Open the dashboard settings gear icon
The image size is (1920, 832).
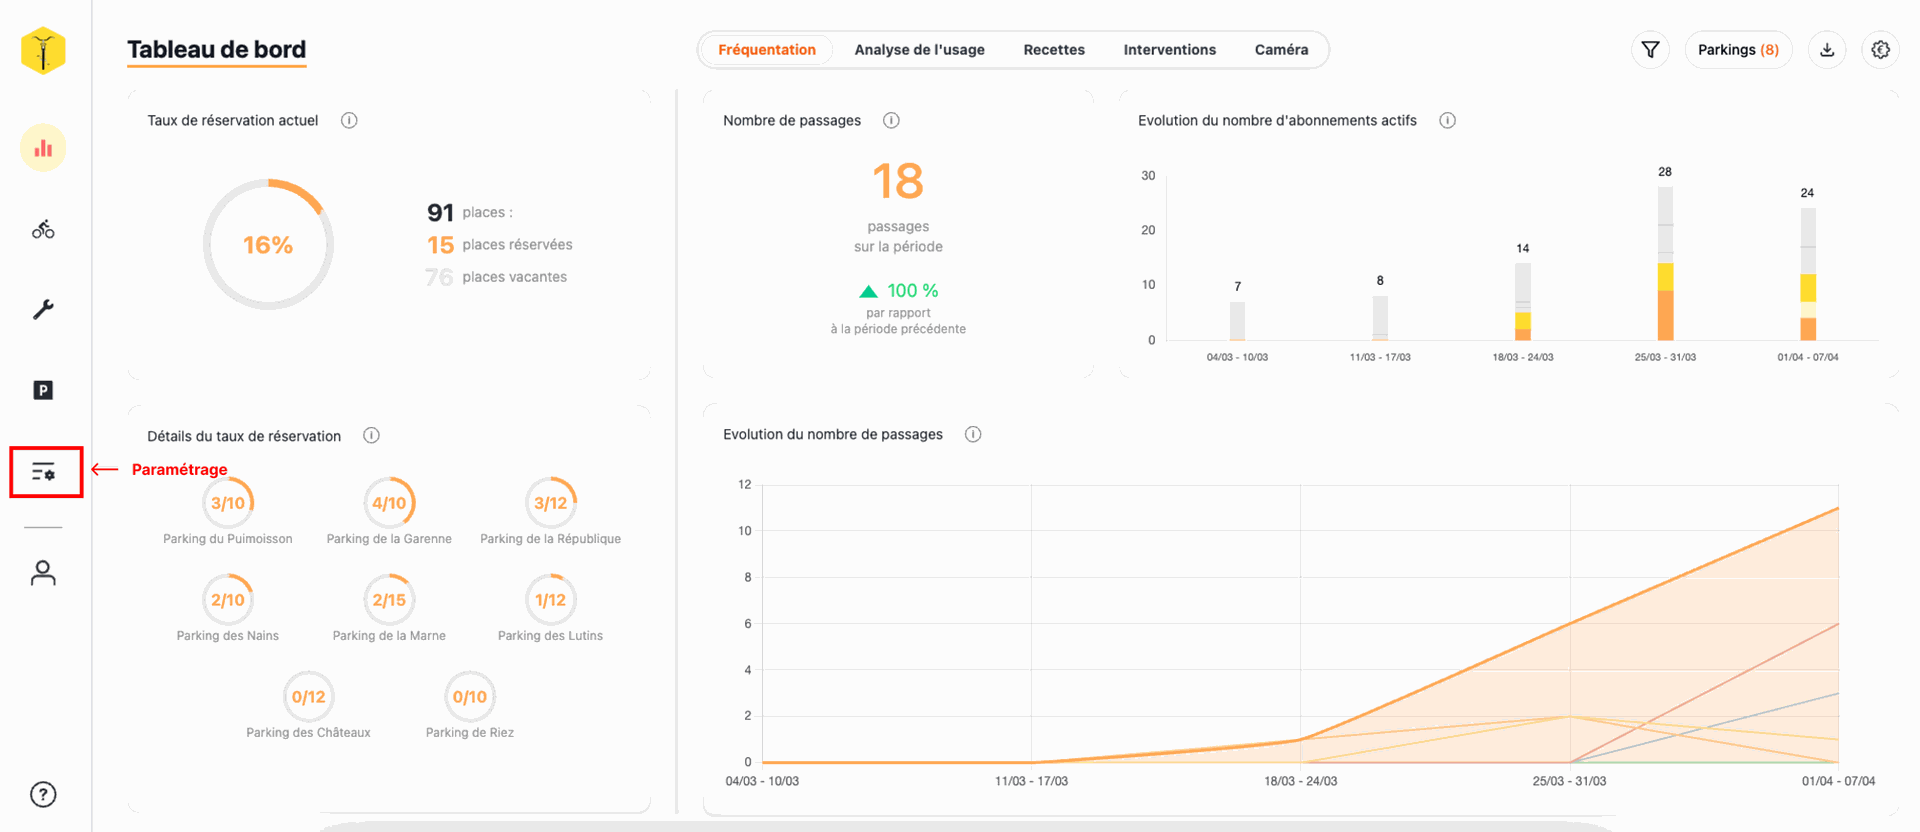pyautogui.click(x=1881, y=50)
